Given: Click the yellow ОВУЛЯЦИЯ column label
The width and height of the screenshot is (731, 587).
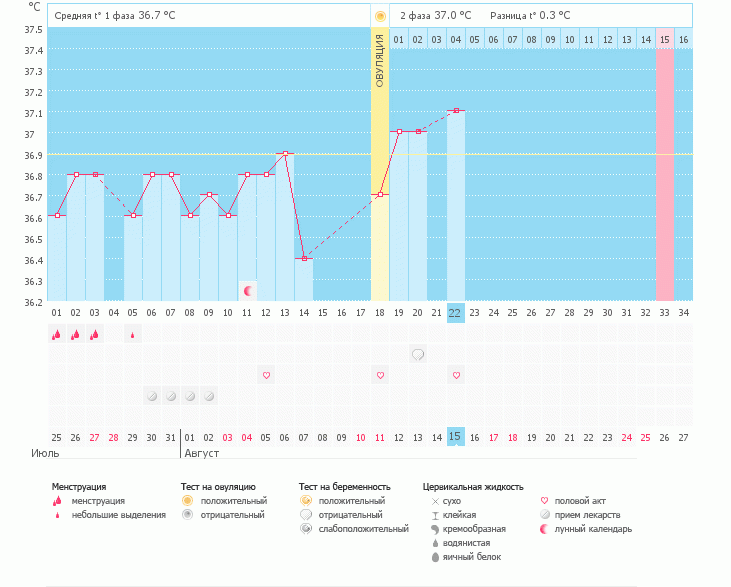Looking at the screenshot, I should pos(380,60).
